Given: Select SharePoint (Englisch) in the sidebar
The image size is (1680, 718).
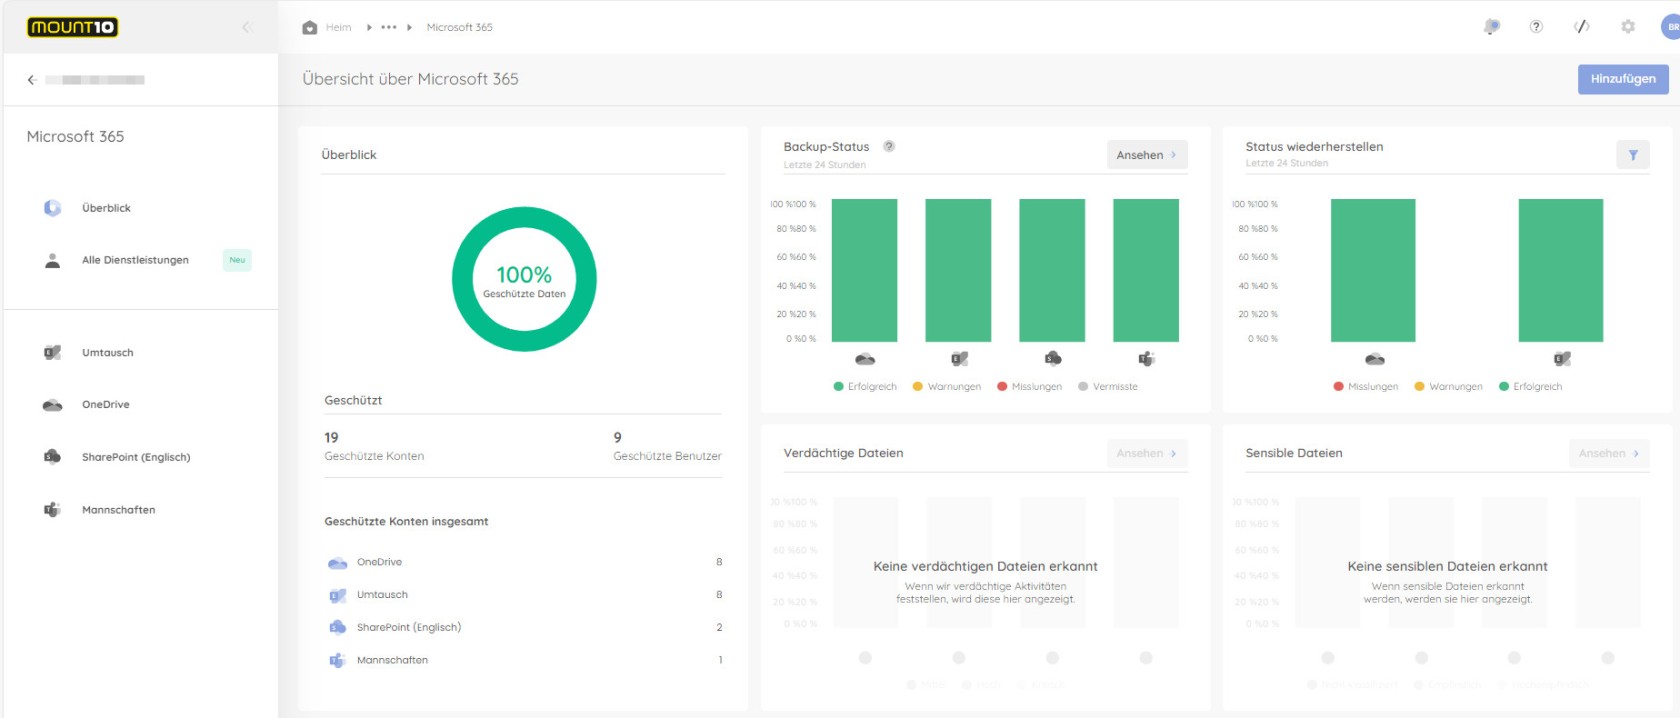Looking at the screenshot, I should 136,457.
